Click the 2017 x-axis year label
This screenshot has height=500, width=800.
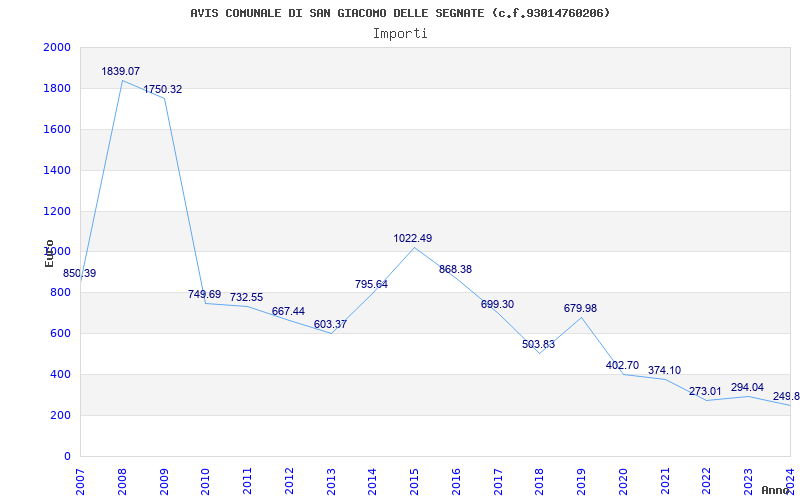(x=498, y=481)
